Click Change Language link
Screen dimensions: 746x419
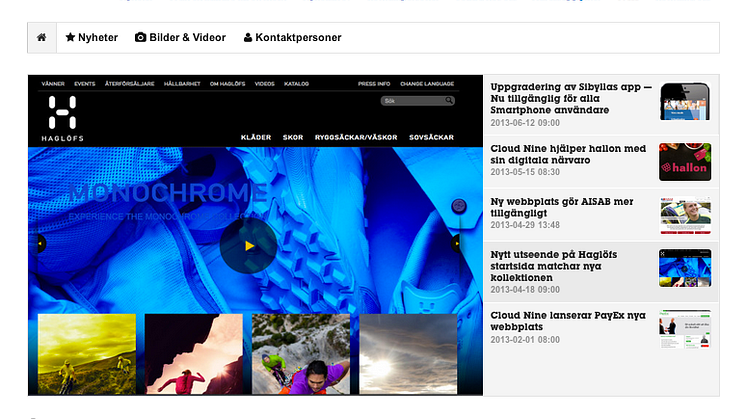tap(427, 84)
